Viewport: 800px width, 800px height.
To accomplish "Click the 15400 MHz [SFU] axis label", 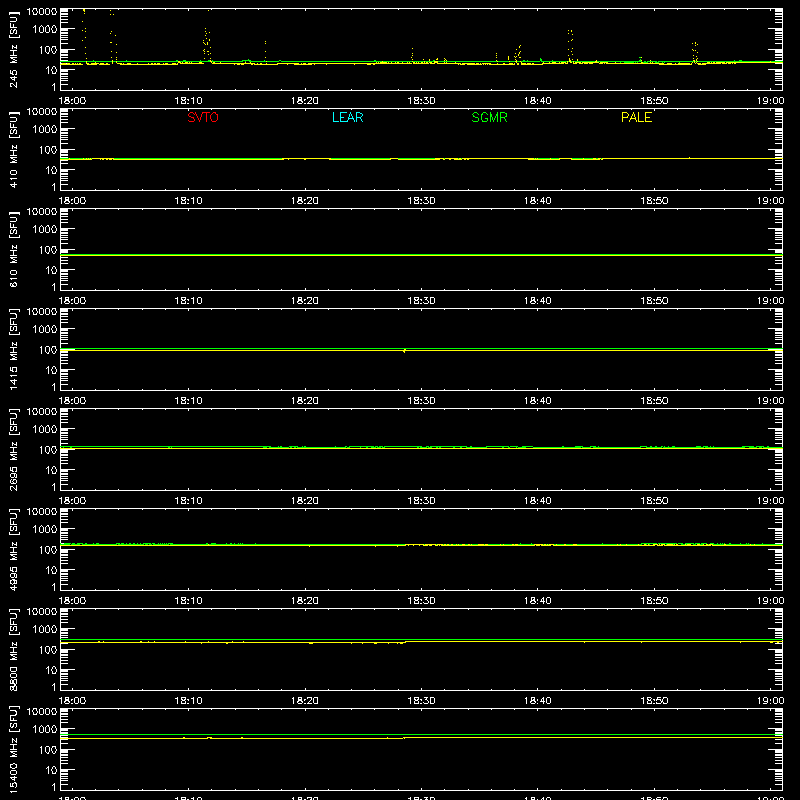I will tap(13, 749).
